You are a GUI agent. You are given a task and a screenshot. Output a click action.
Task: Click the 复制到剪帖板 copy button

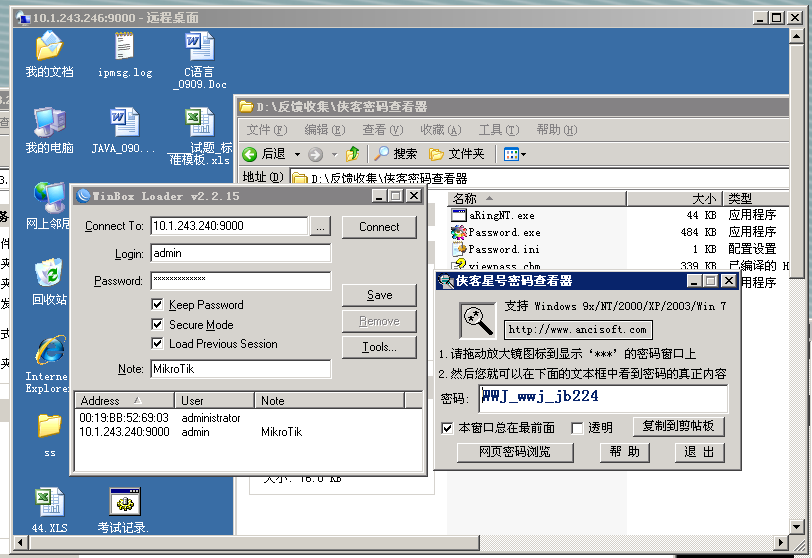(x=678, y=426)
